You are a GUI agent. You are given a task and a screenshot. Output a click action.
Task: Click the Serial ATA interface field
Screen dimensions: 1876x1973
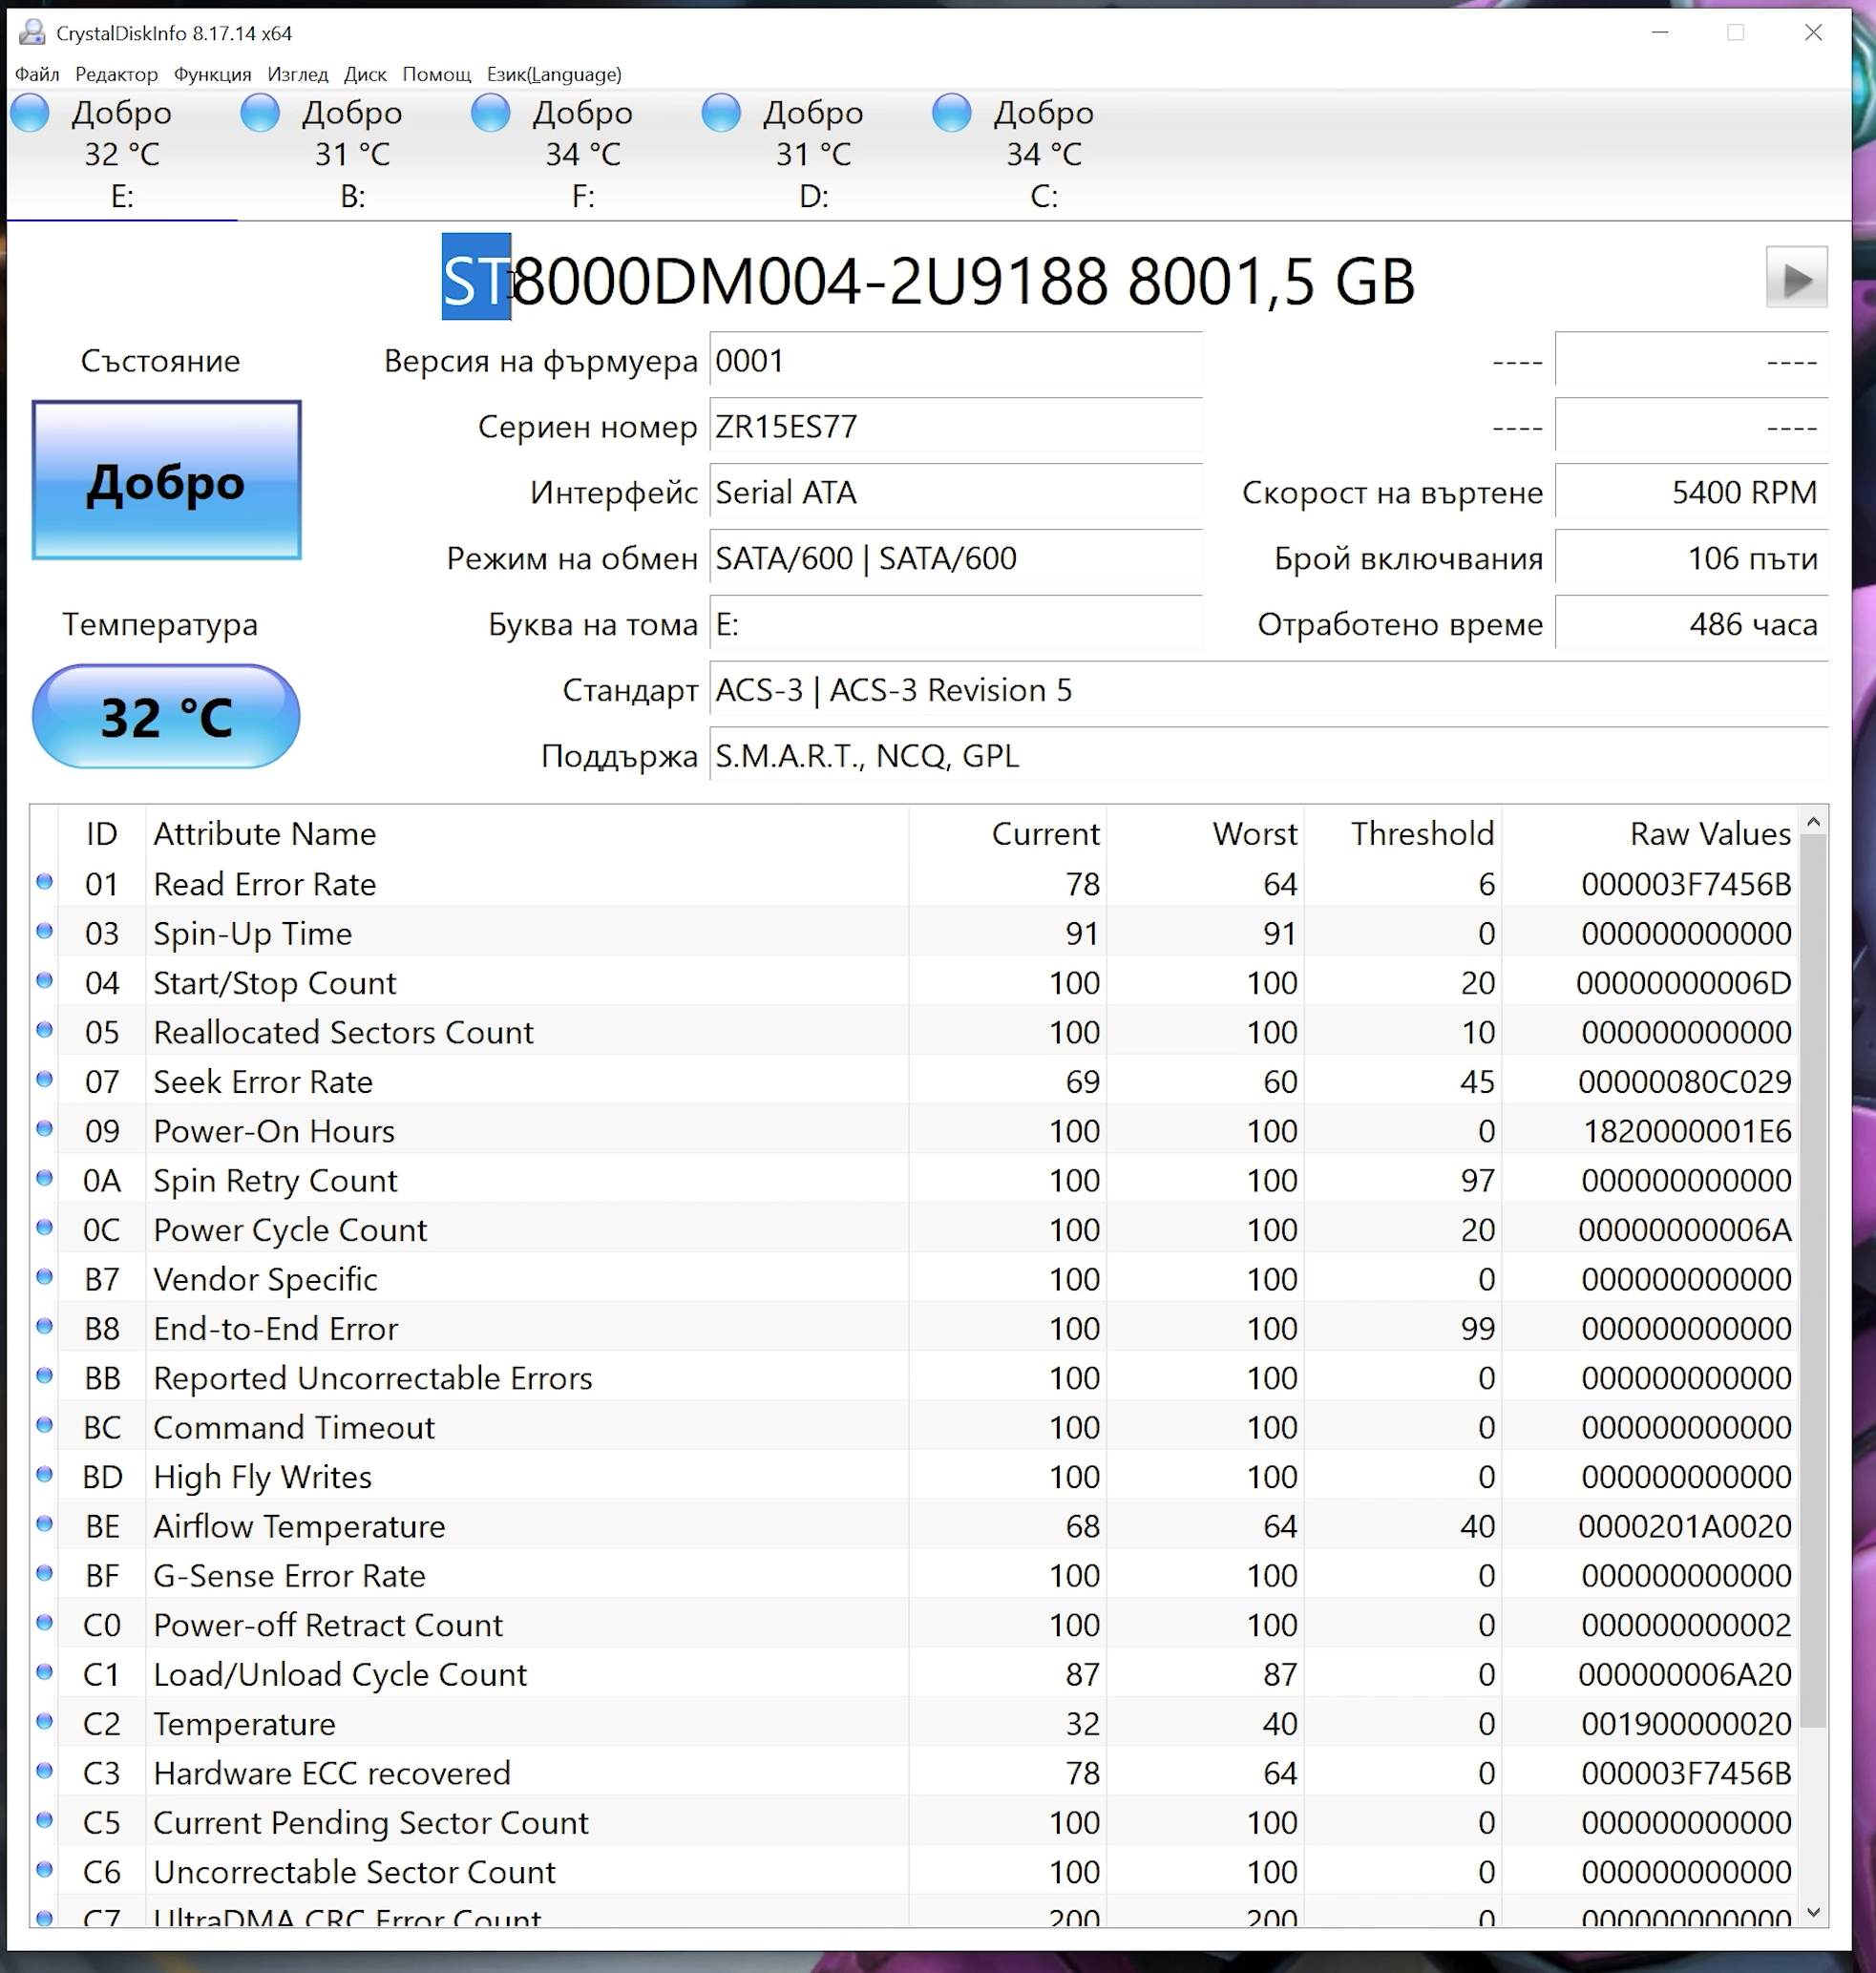[955, 492]
